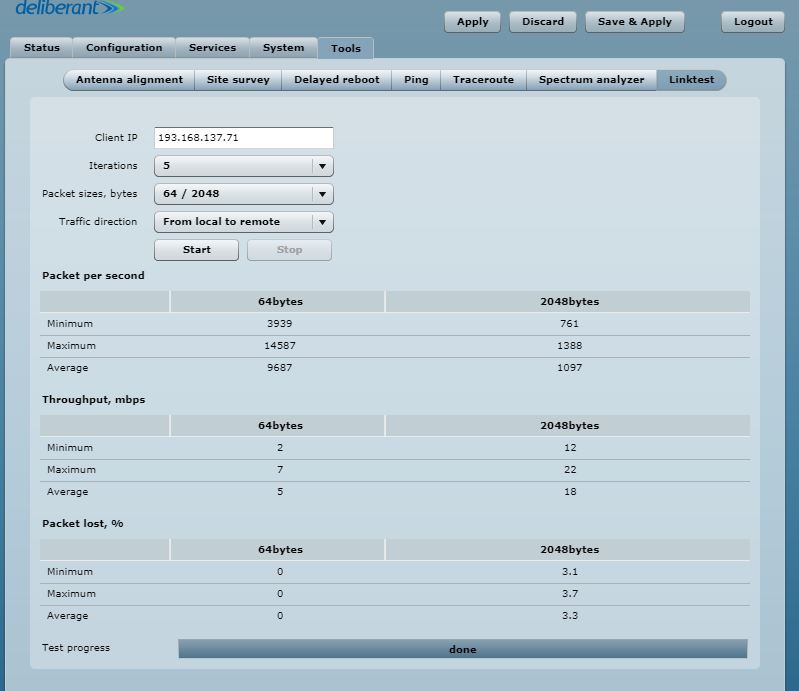
Task: Open Antenna alignment tool
Action: click(x=129, y=80)
